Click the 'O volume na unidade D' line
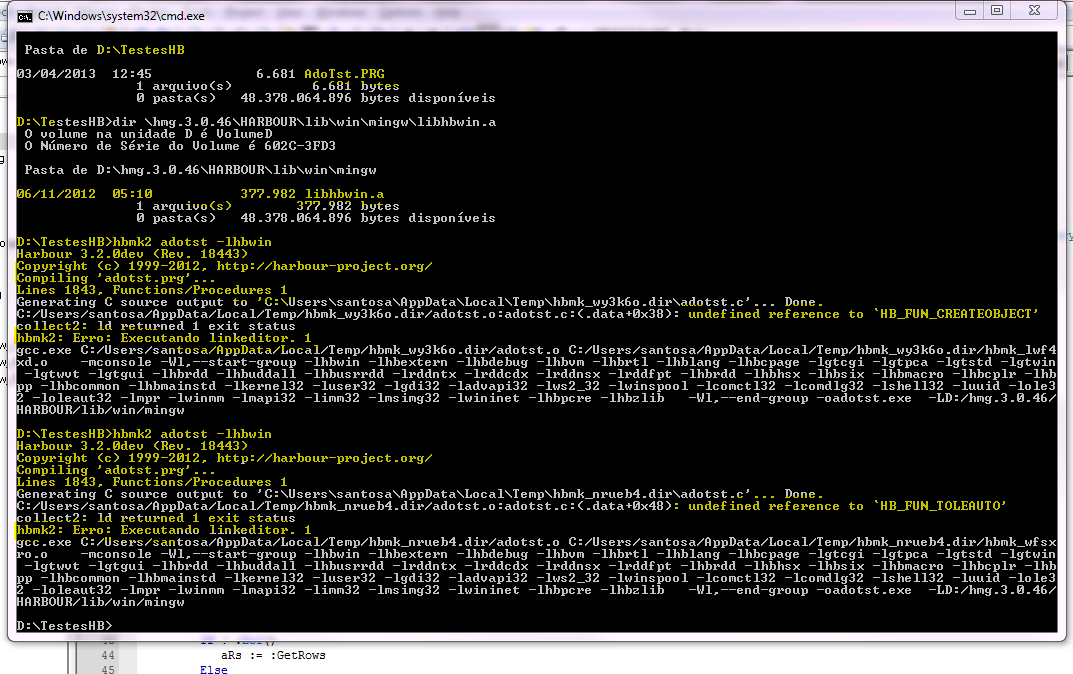1073x674 pixels. pyautogui.click(x=148, y=134)
